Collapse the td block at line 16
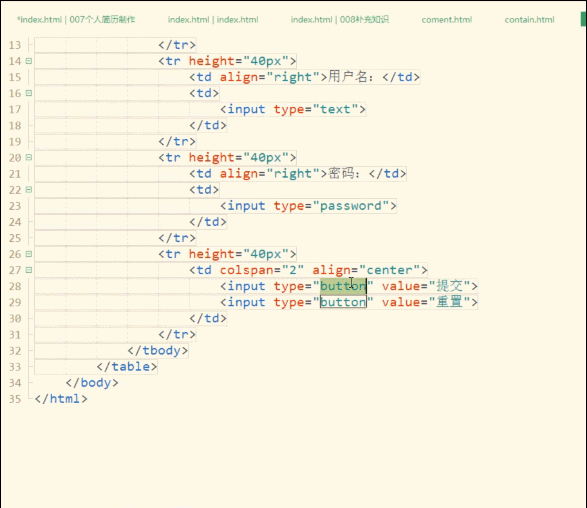 tap(29, 93)
